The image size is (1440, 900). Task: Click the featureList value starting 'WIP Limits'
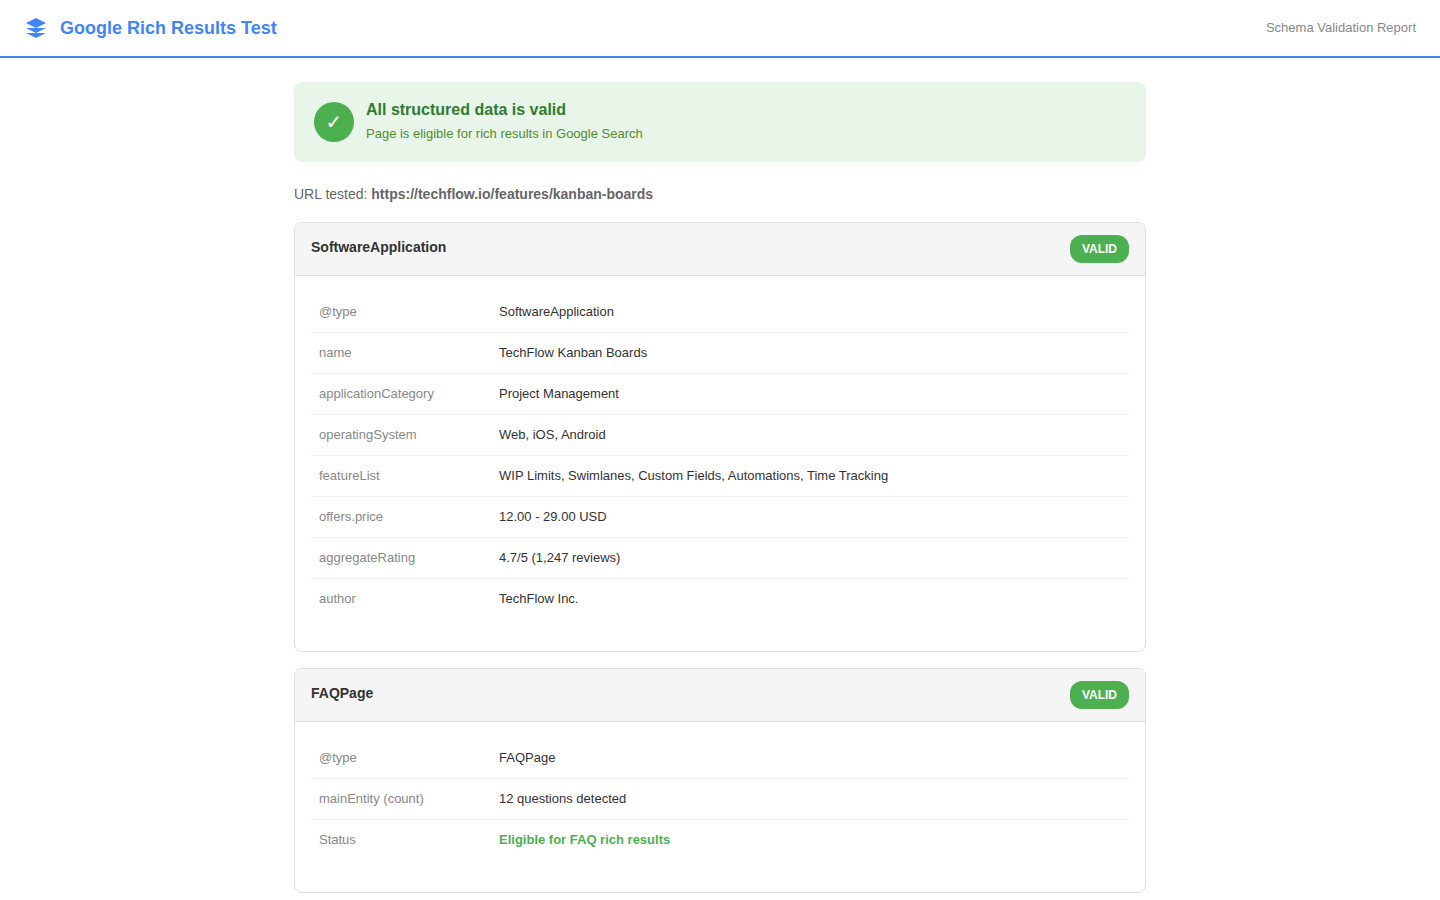click(693, 476)
